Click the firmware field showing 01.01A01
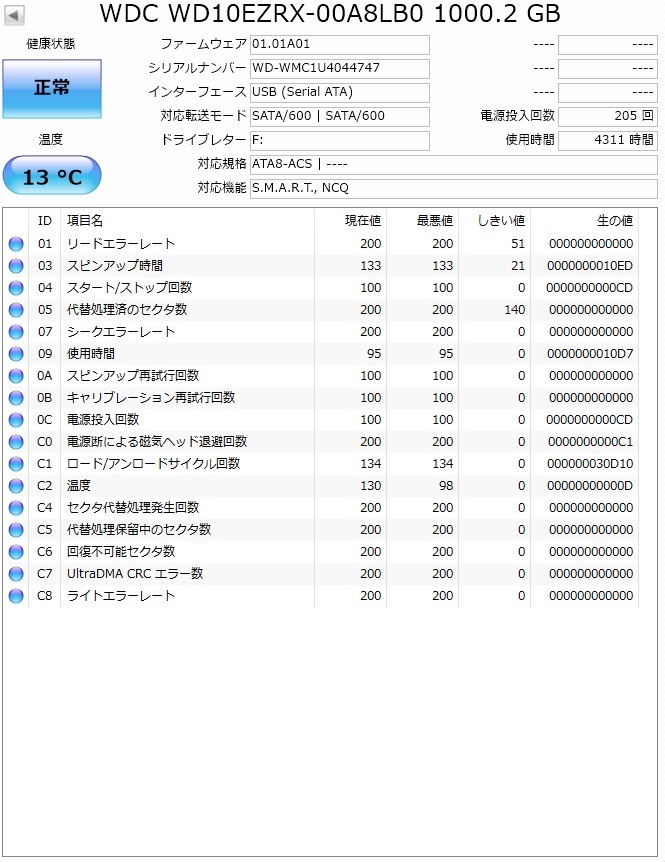665x862 pixels. [339, 45]
